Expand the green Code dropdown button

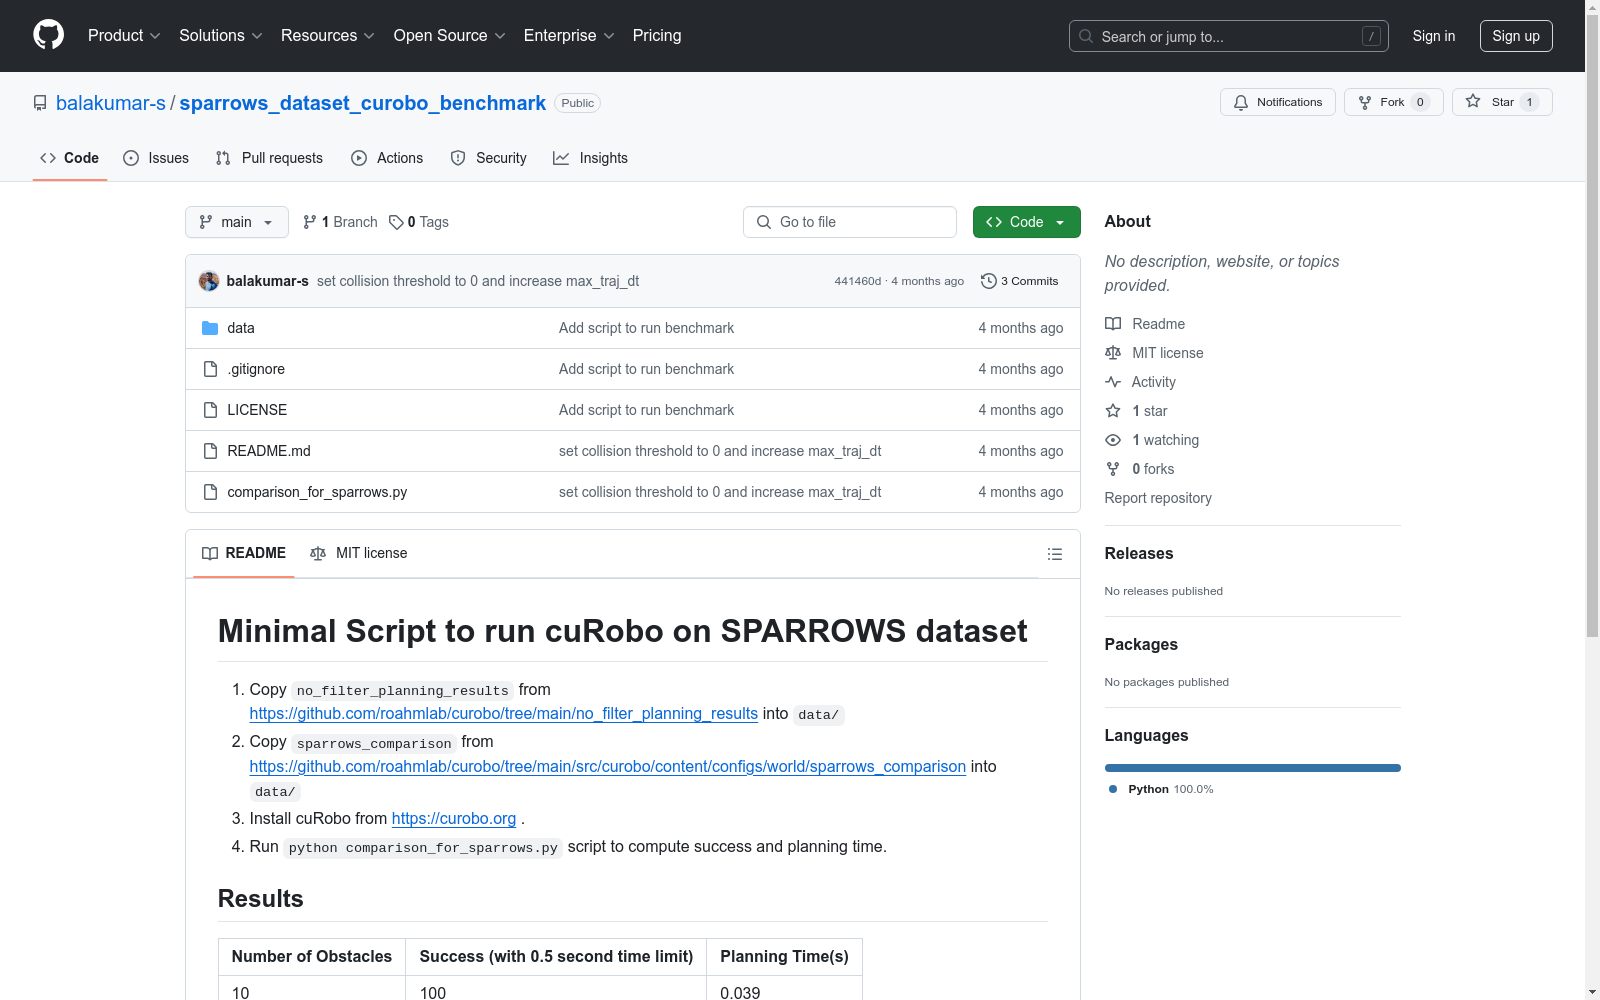coord(1027,222)
